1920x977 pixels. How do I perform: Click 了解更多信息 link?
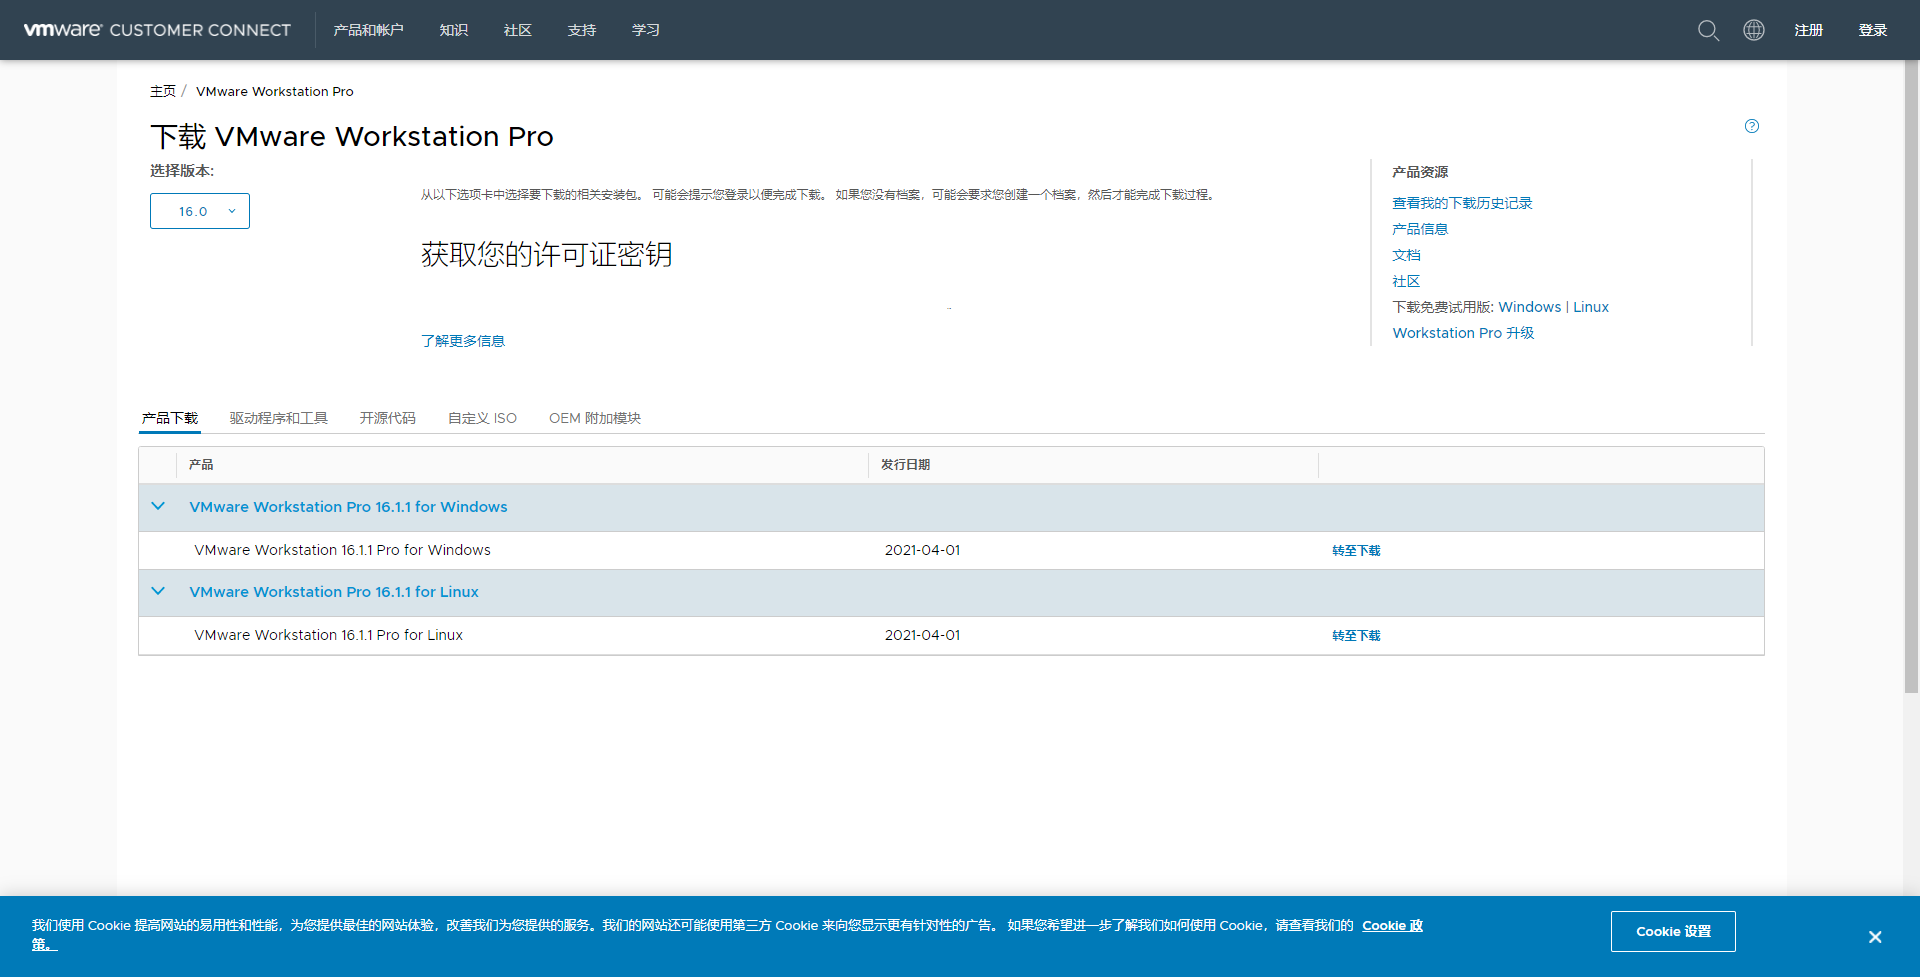(463, 341)
